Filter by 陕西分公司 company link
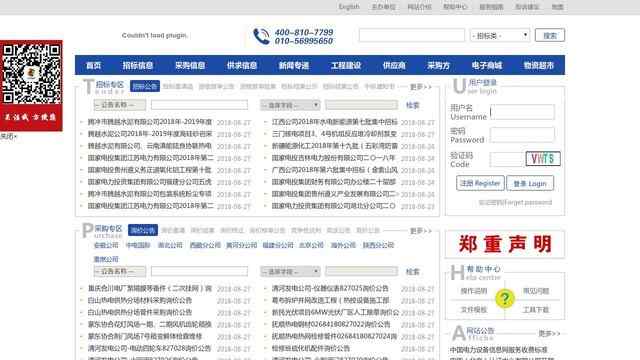This screenshot has height=360, width=640. [378, 245]
